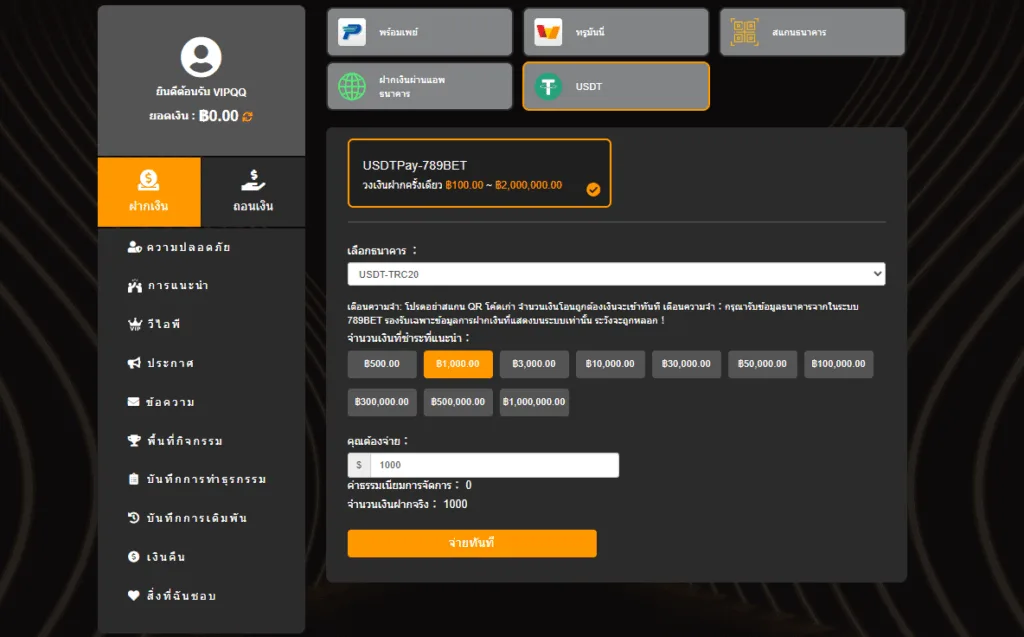Click the deposit coin icon
Screen dimensions: 1024x637
(x=149, y=180)
